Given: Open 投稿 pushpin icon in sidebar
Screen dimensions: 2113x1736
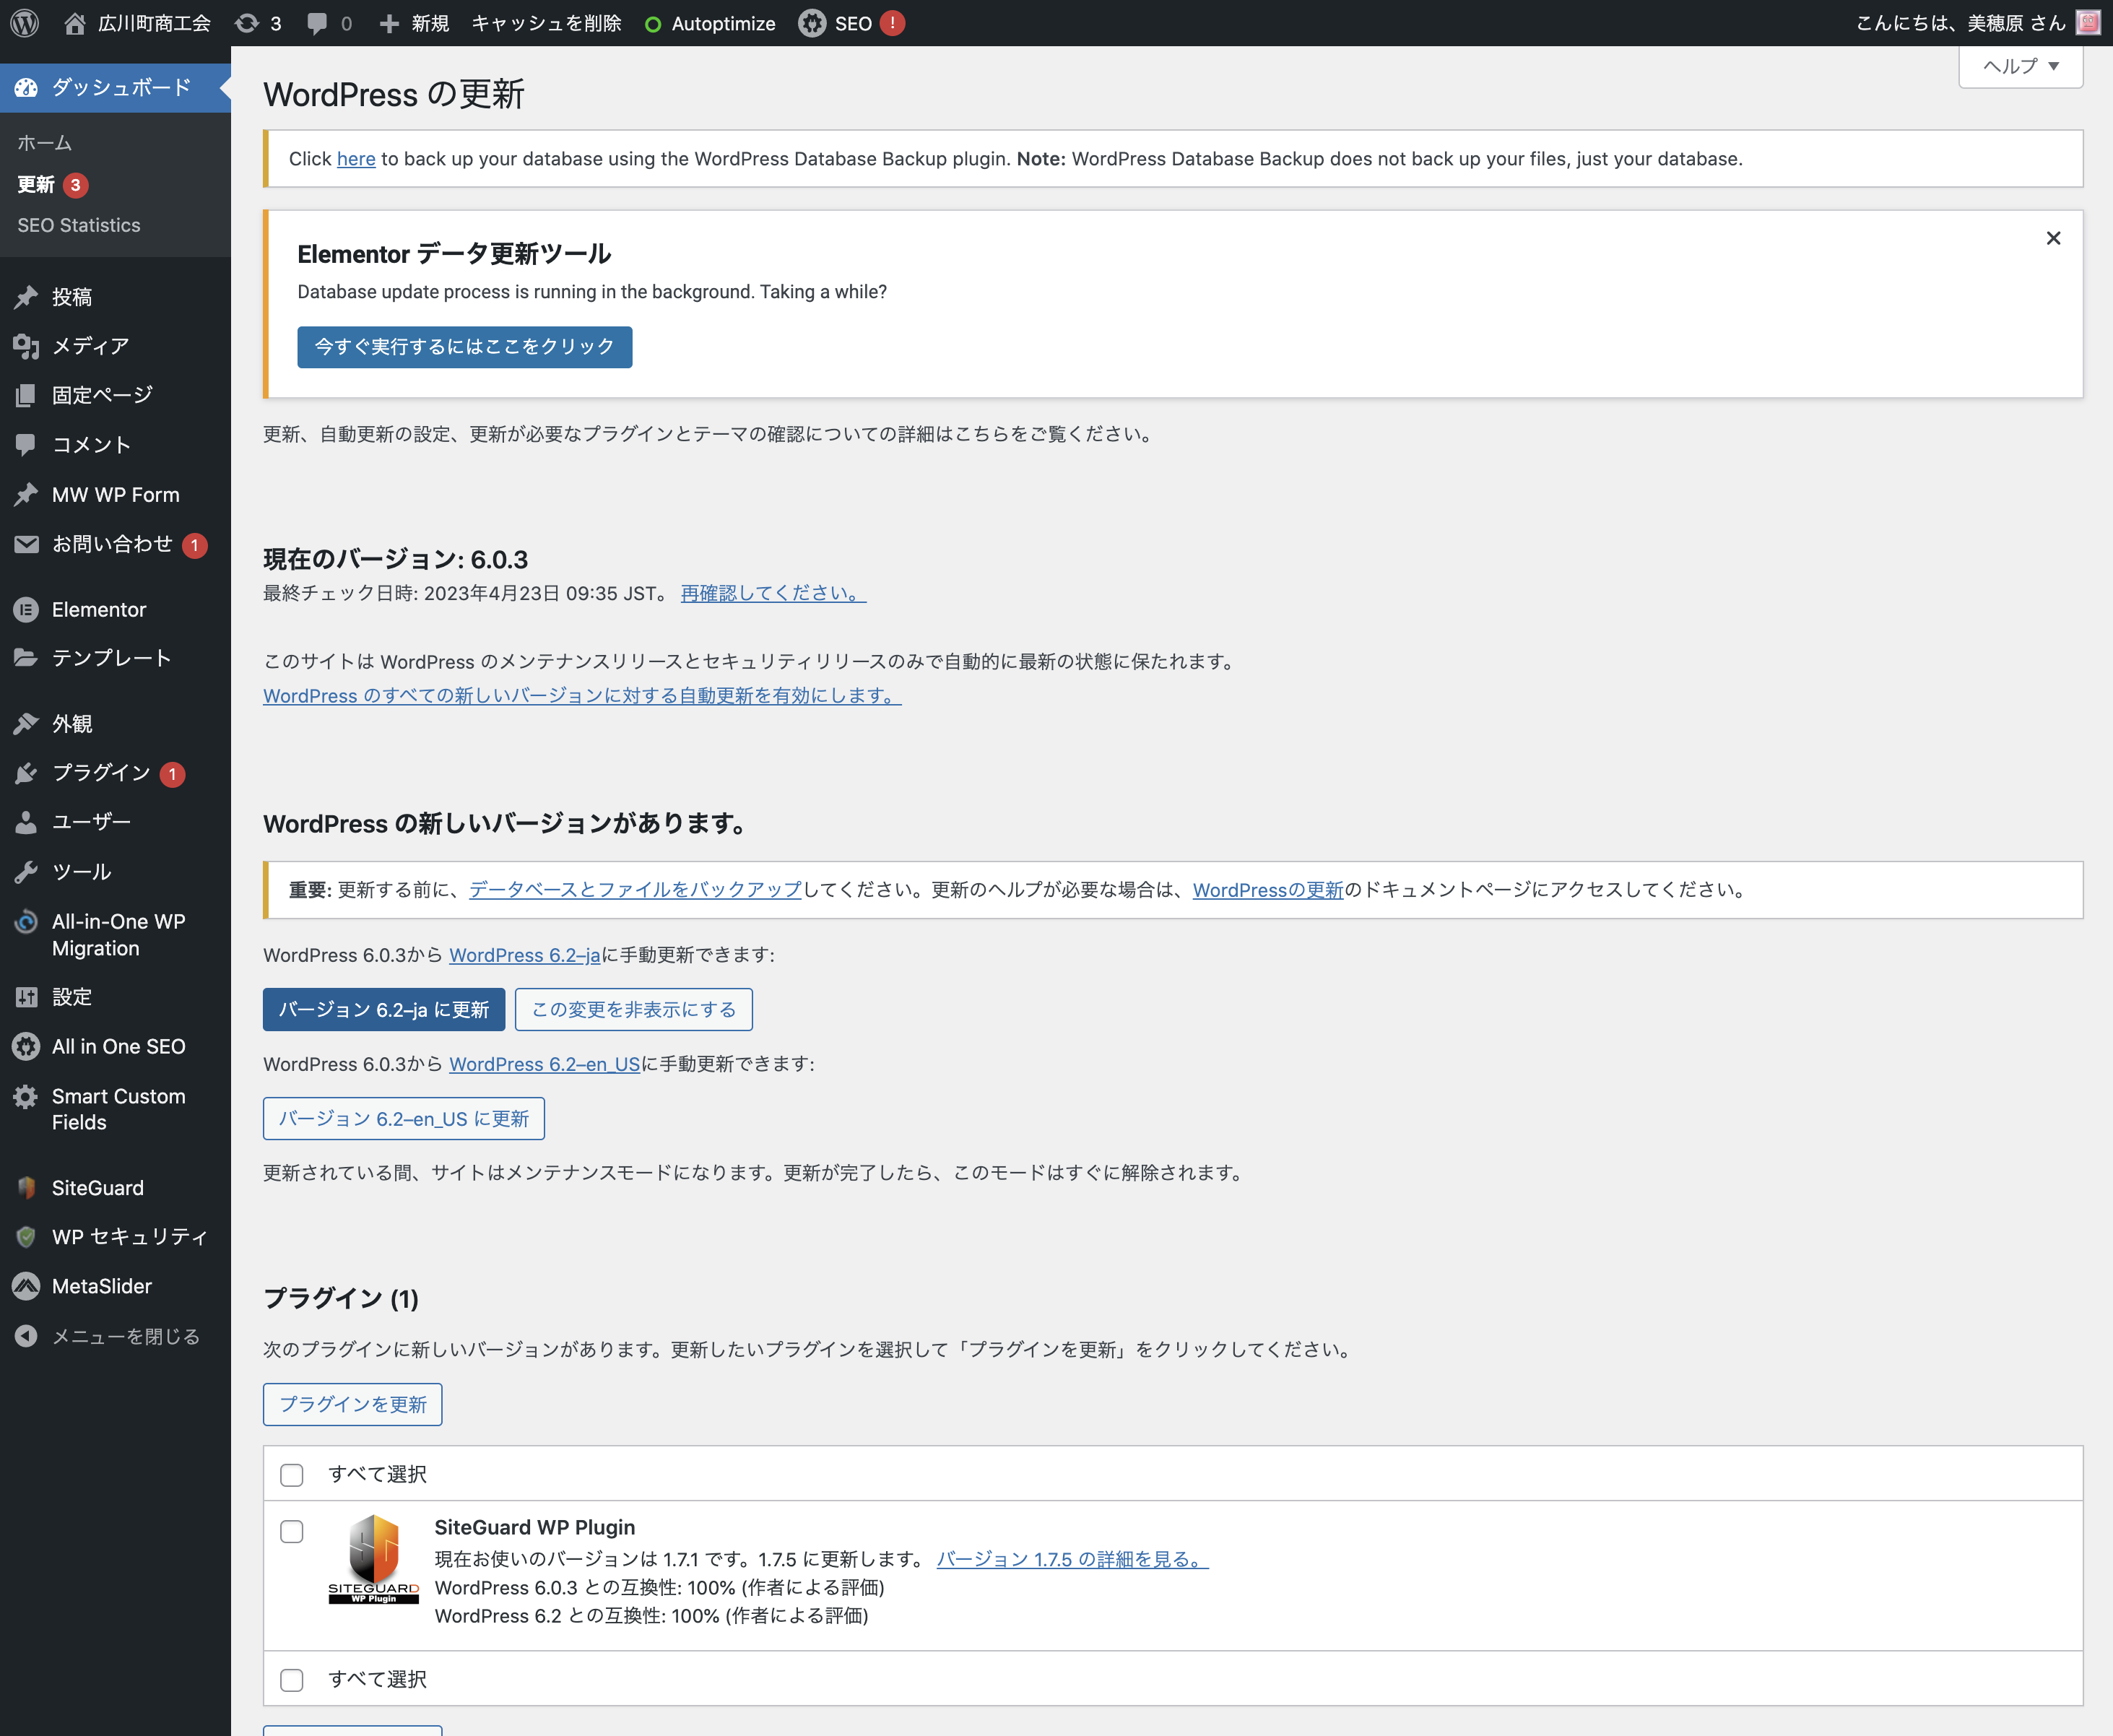Looking at the screenshot, I should 26,297.
